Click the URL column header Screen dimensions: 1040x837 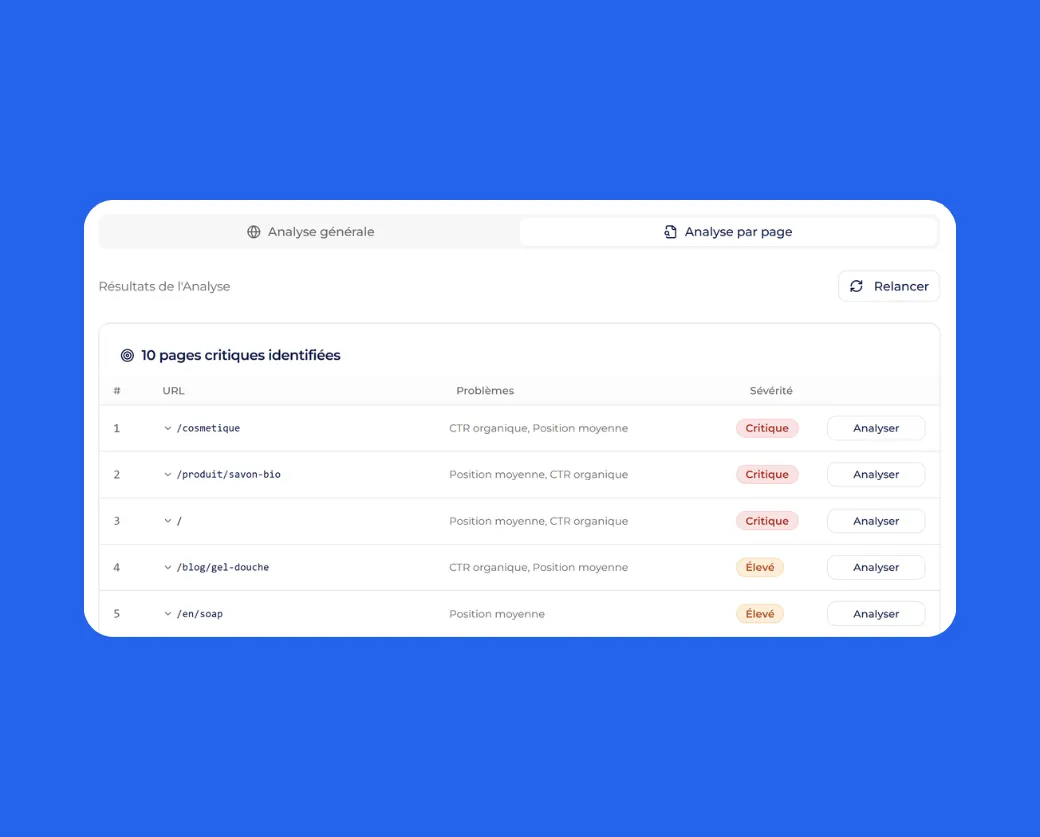(x=173, y=390)
